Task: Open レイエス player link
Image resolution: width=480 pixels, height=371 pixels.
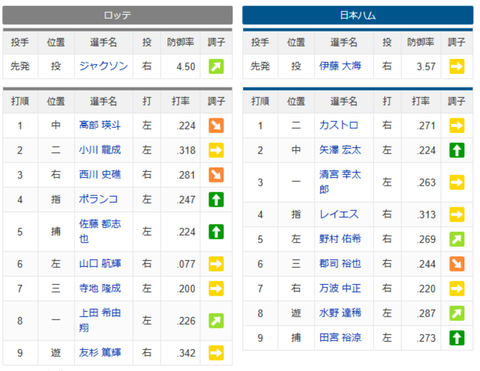Action: (x=339, y=214)
